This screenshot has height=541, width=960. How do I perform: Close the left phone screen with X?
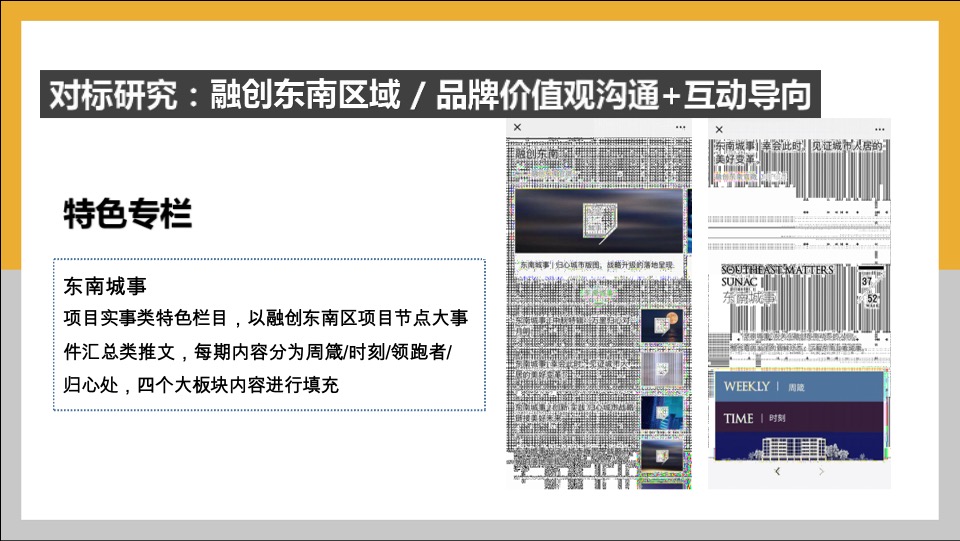coord(517,127)
